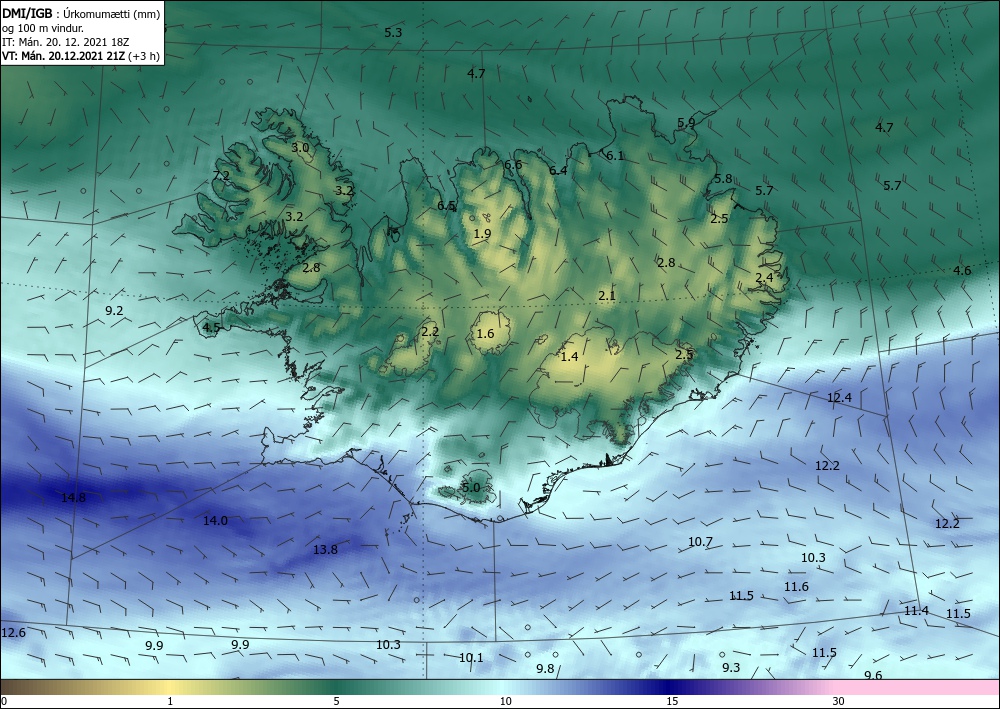The image size is (1000, 709).
Task: Select the 10.1 value near the bottom
Action: tap(471, 657)
